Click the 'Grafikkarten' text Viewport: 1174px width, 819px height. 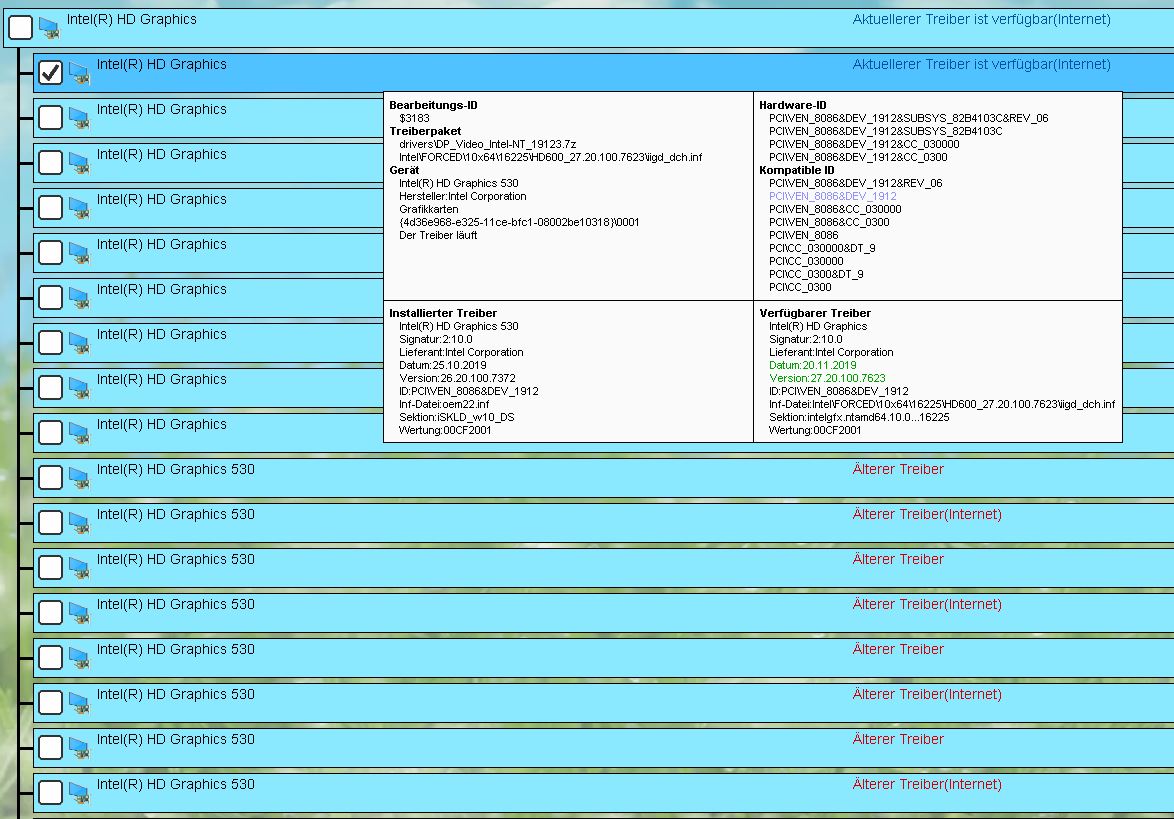(428, 210)
